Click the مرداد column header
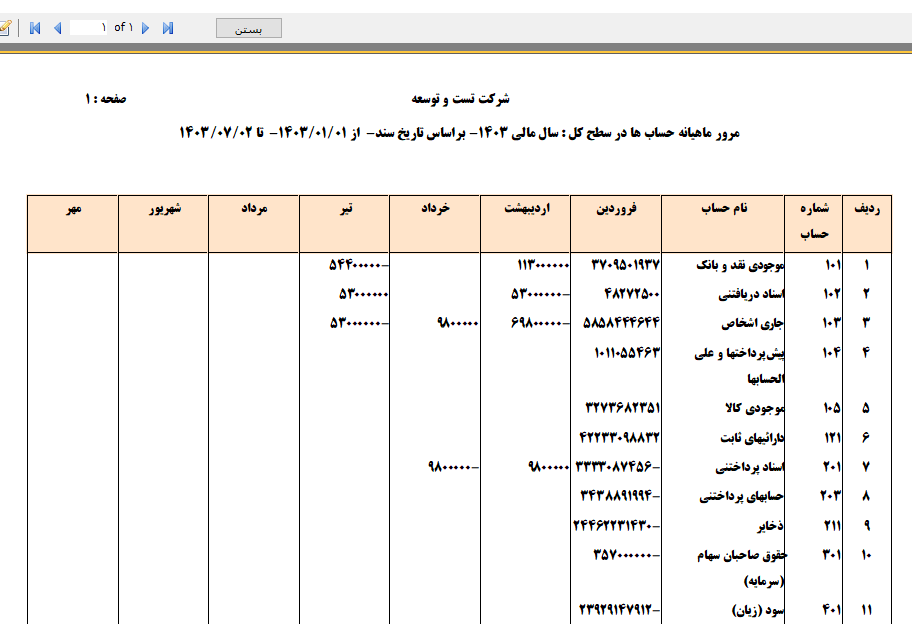912x624 pixels. point(254,224)
